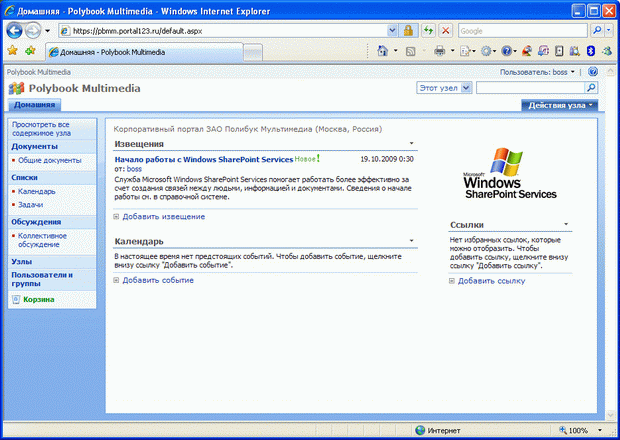Image resolution: width=620 pixels, height=440 pixels.
Task: Open search provider options dropdown
Action: tap(609, 30)
